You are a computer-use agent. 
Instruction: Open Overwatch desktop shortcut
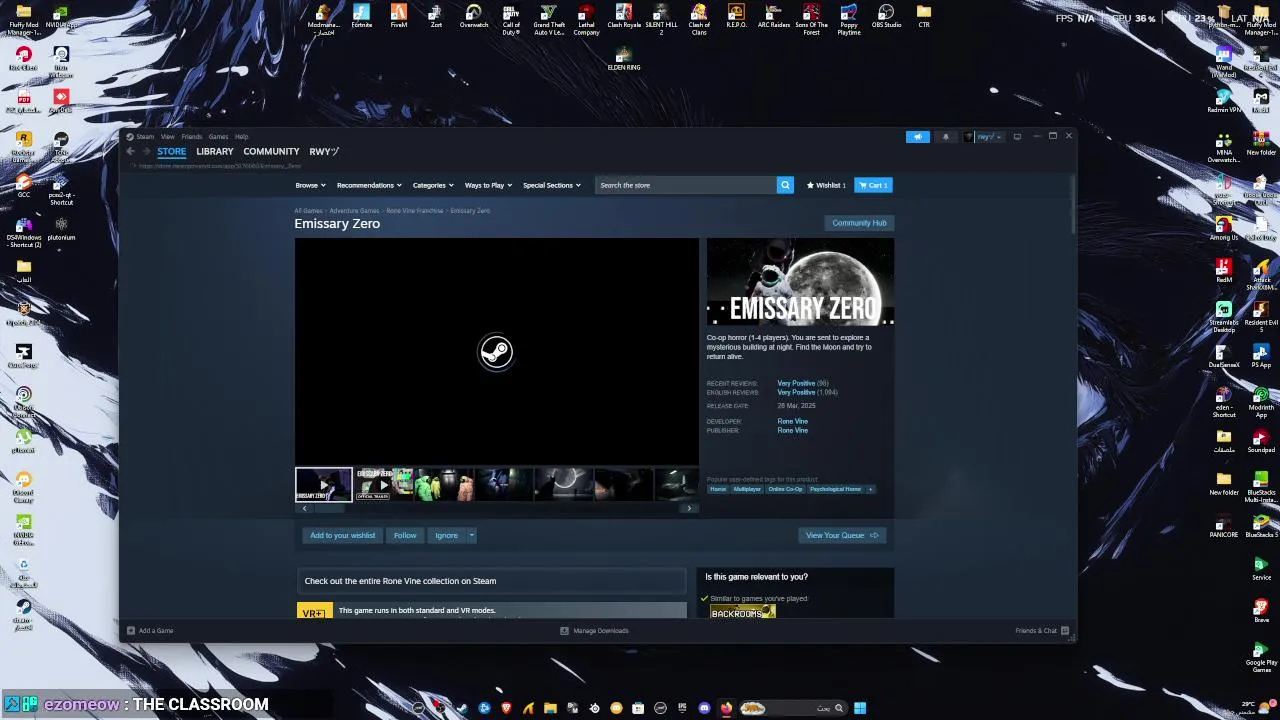(474, 17)
